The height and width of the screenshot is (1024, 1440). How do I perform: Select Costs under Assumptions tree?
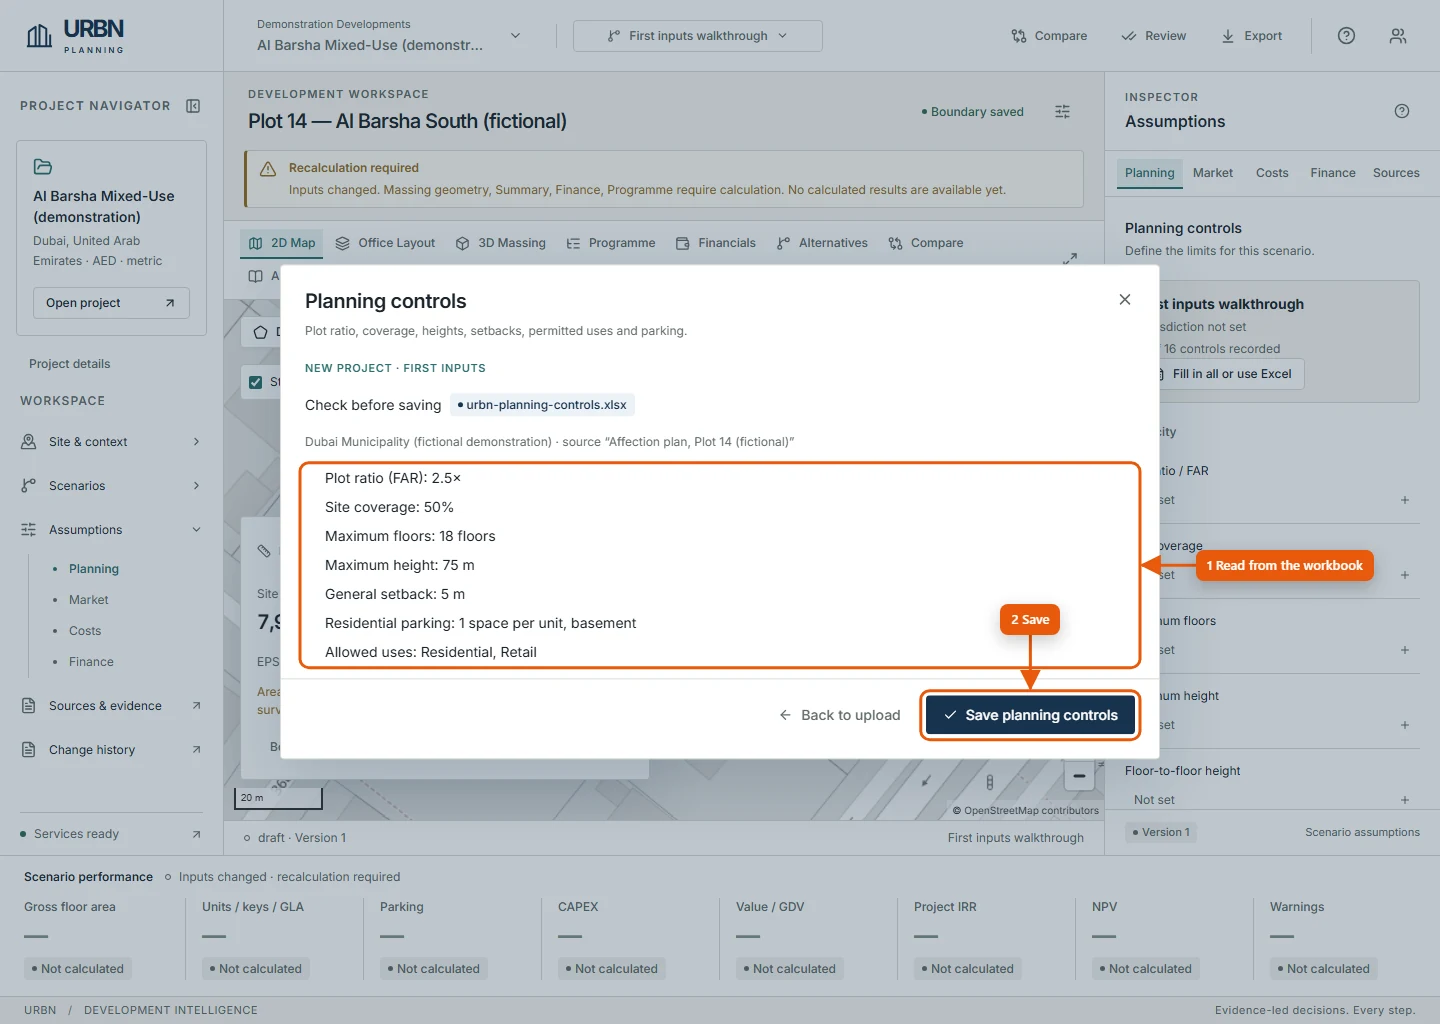pos(85,631)
